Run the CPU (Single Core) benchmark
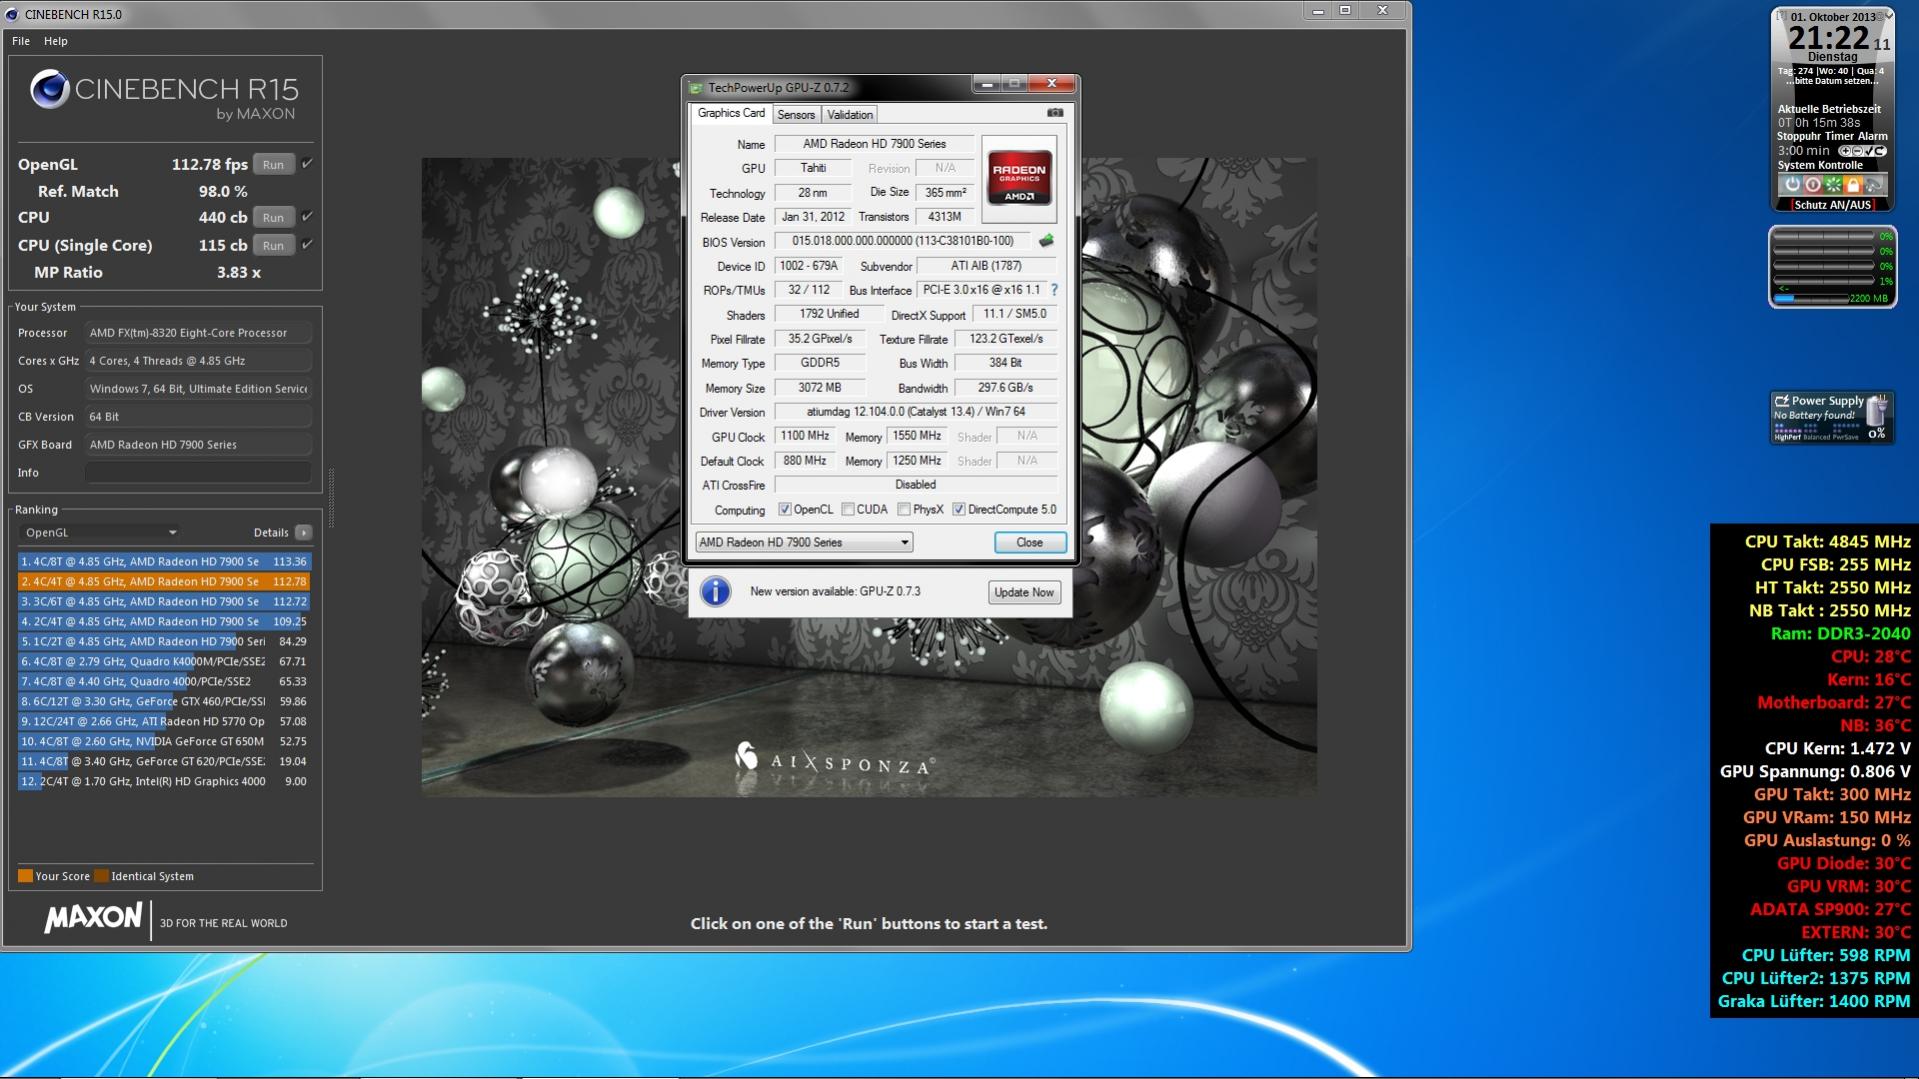This screenshot has height=1079, width=1919. [273, 246]
